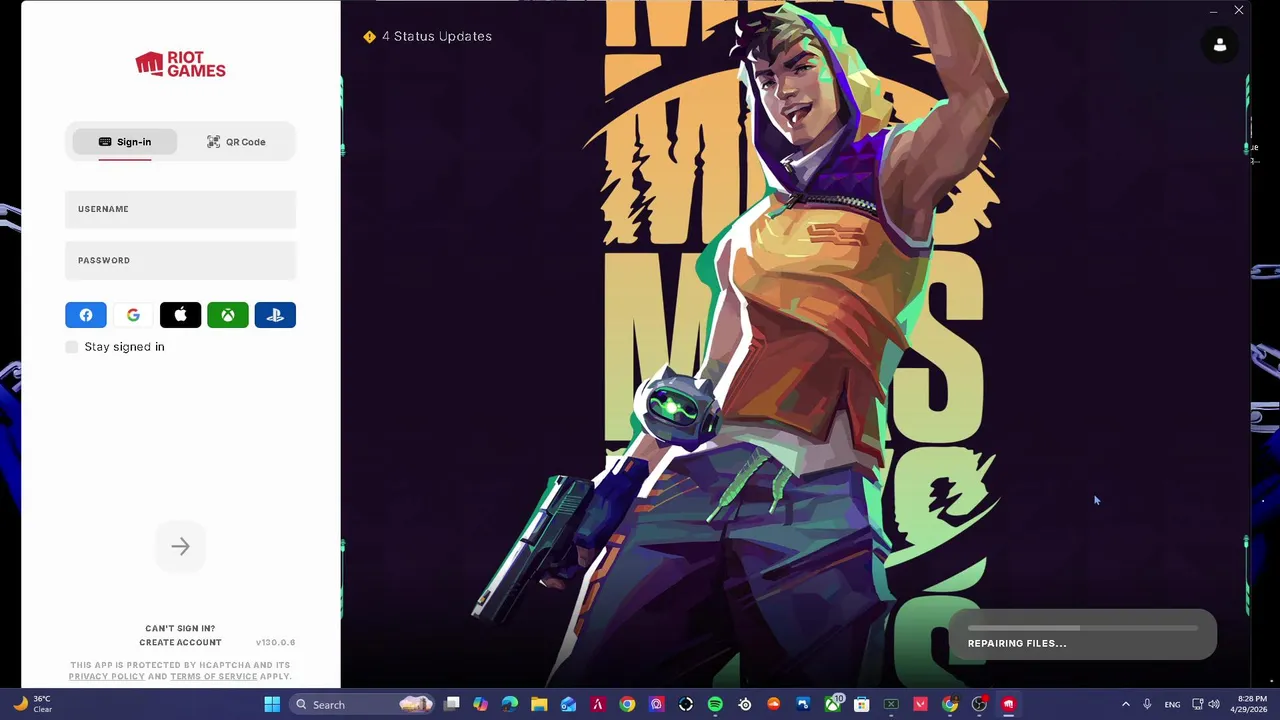Open SoundCloud from the taskbar
This screenshot has width=1280, height=720.
coord(774,704)
